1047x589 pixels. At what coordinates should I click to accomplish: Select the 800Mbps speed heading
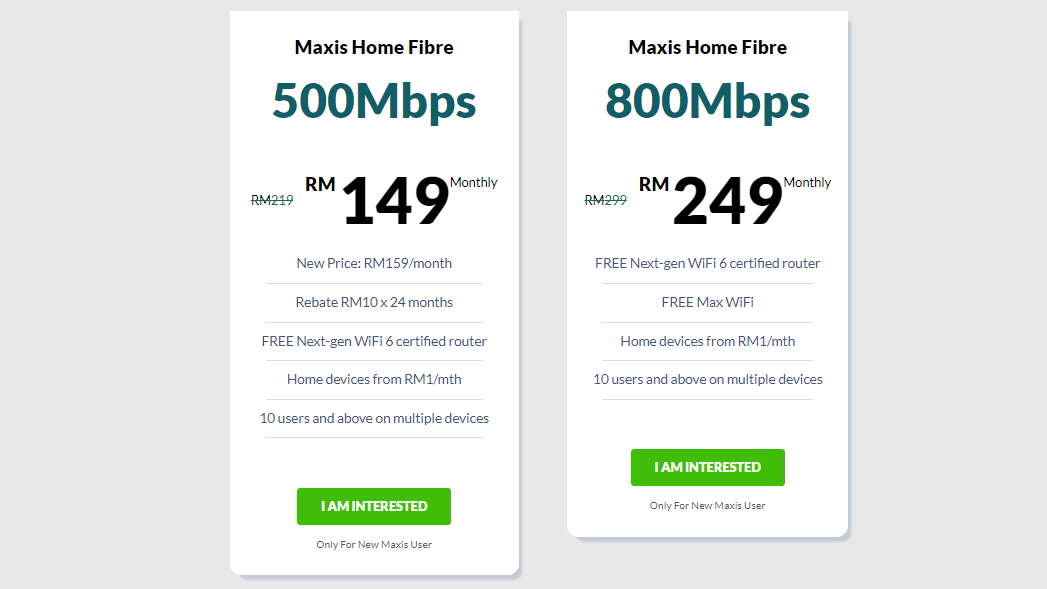pyautogui.click(x=708, y=101)
